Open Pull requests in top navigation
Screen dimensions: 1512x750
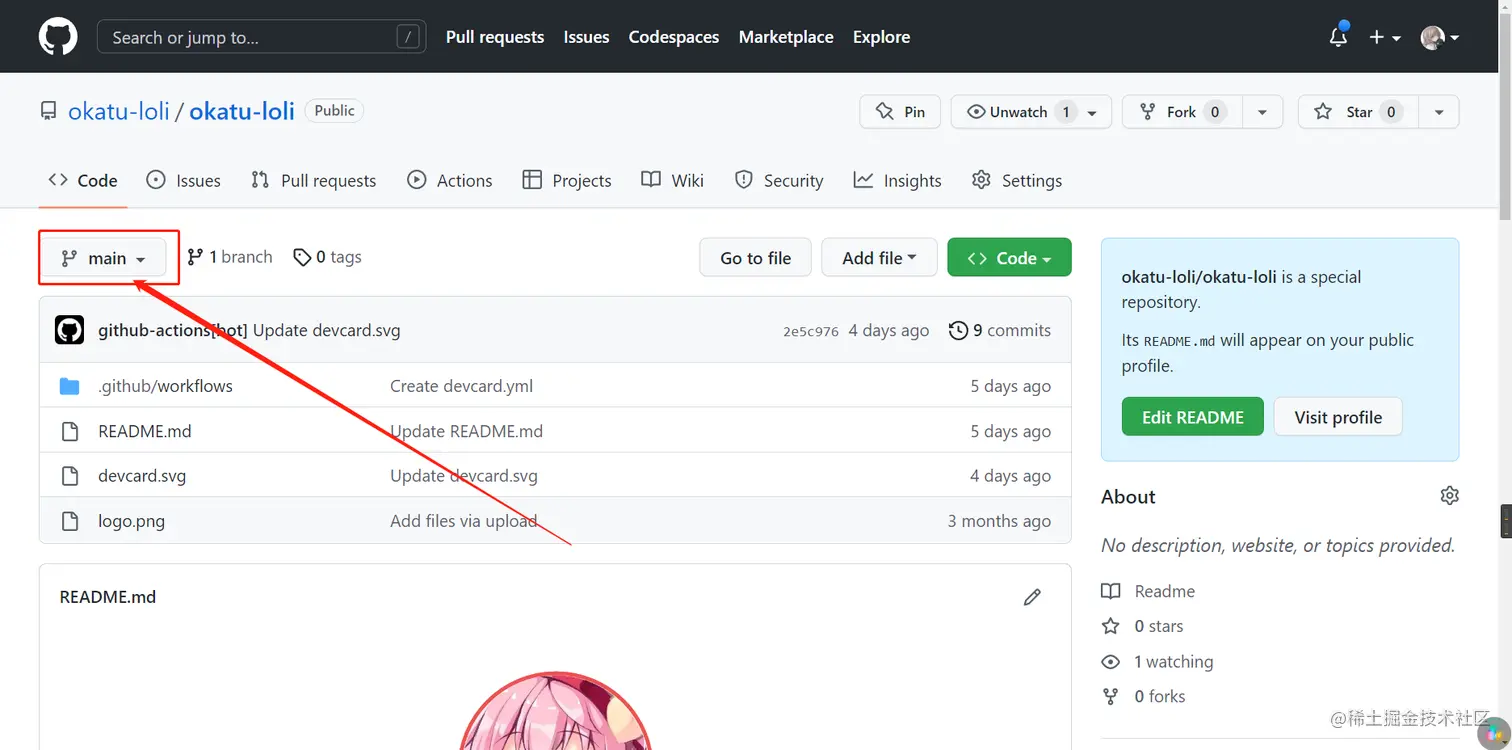495,37
